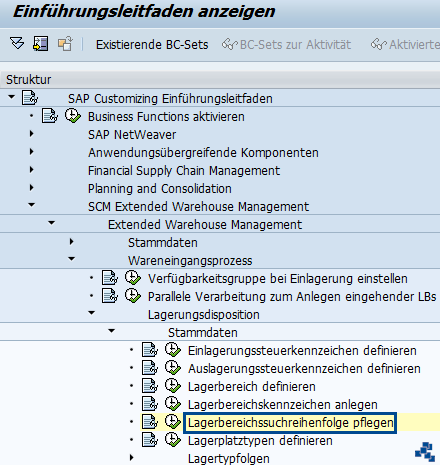Open documentation icon for SAP Customizing Einführungsleitfaden
Screen dimensions: 440x465
(30, 98)
